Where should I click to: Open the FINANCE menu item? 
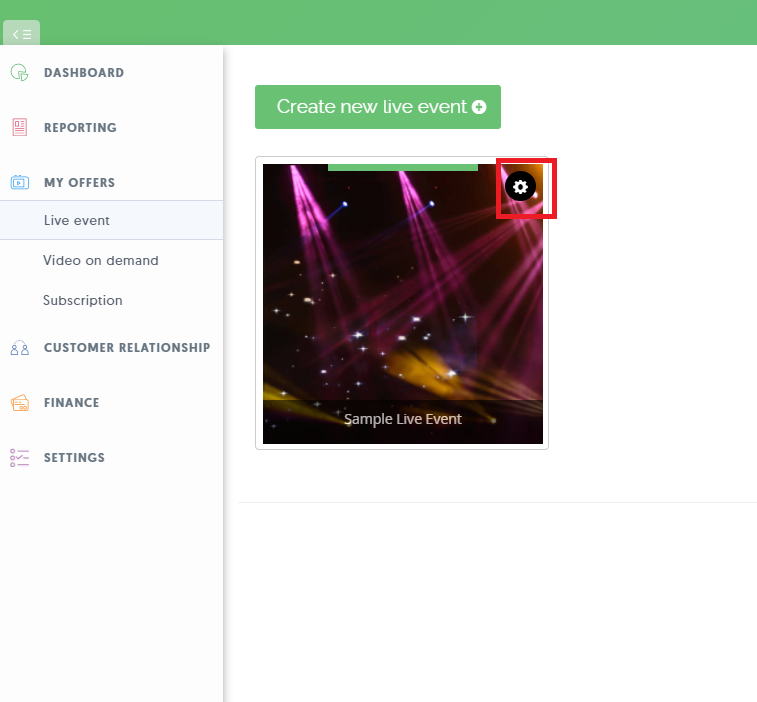[71, 403]
